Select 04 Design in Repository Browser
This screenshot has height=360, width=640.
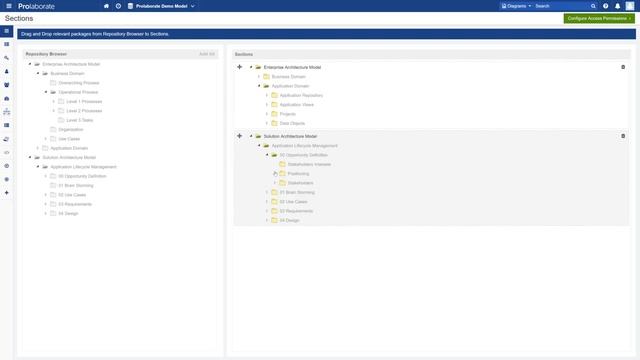coord(68,213)
